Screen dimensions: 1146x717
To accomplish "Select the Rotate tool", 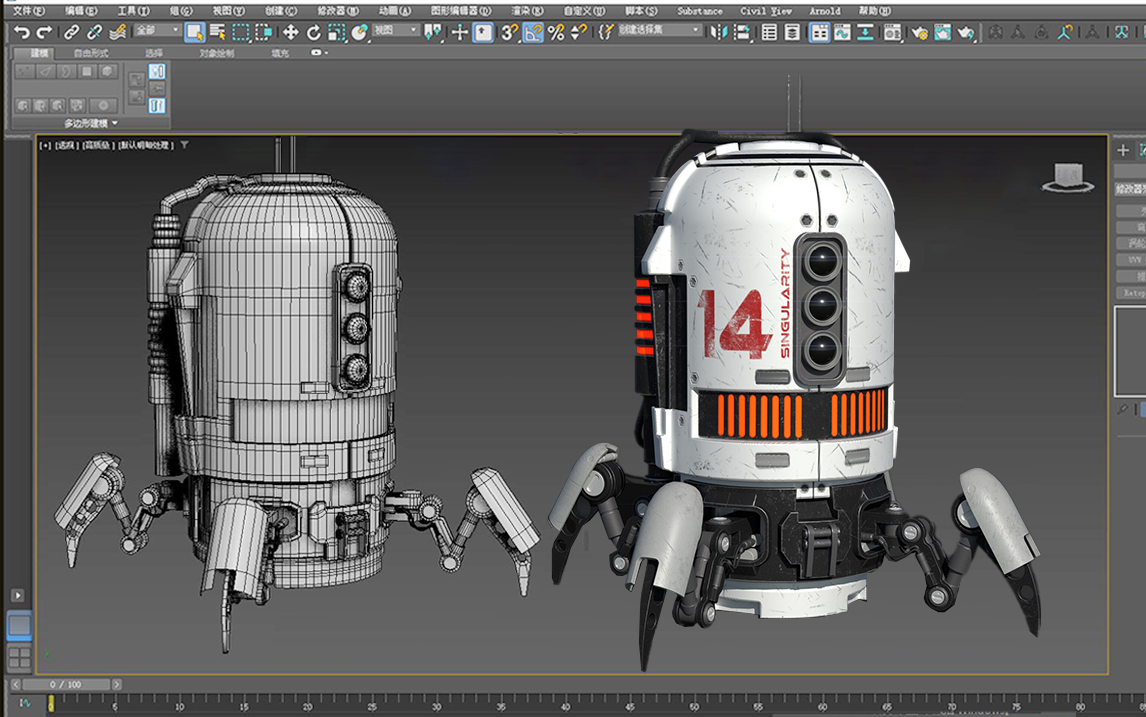I will point(314,32).
